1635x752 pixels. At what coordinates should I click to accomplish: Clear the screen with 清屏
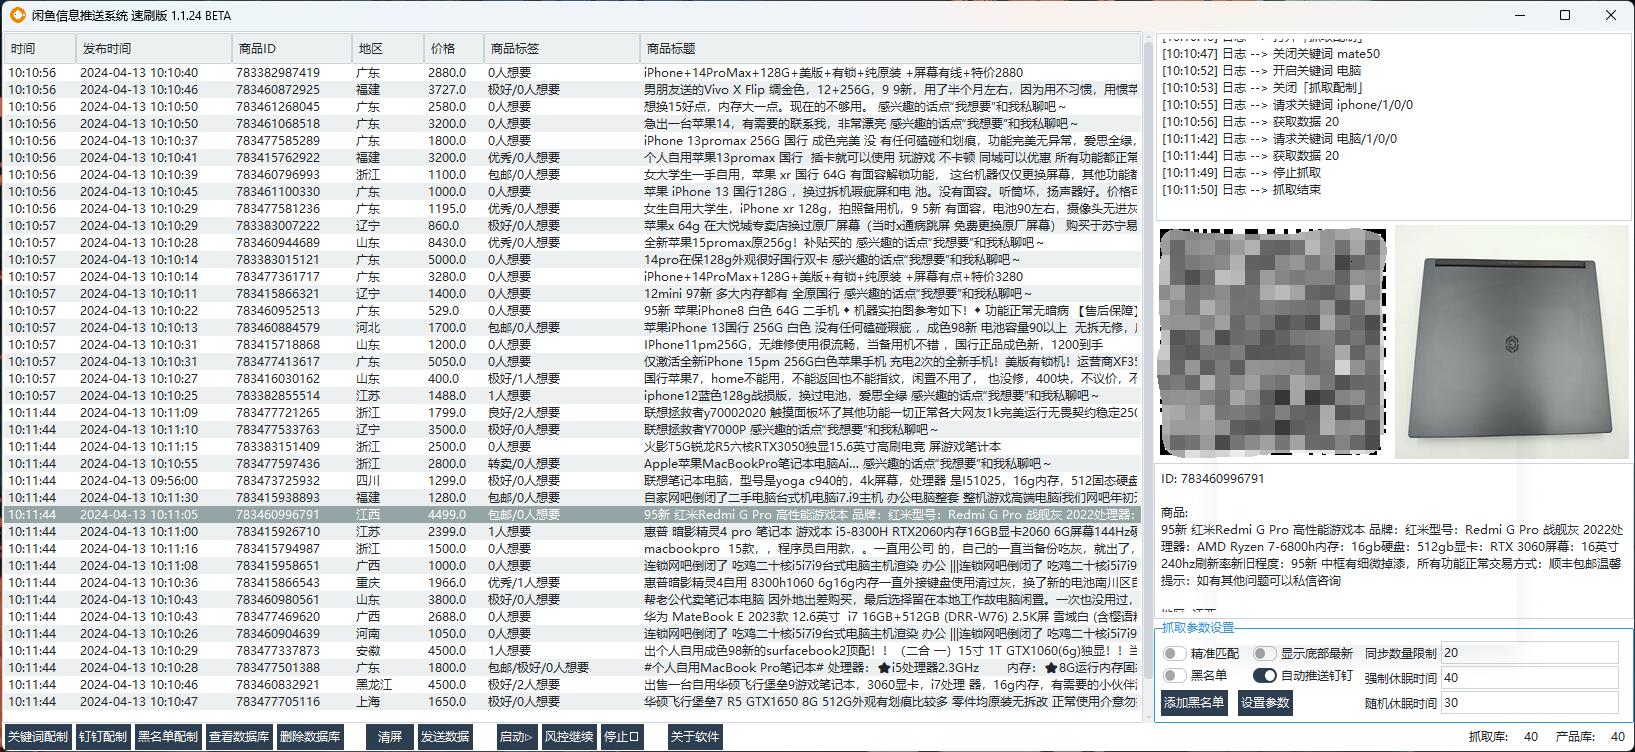click(389, 737)
